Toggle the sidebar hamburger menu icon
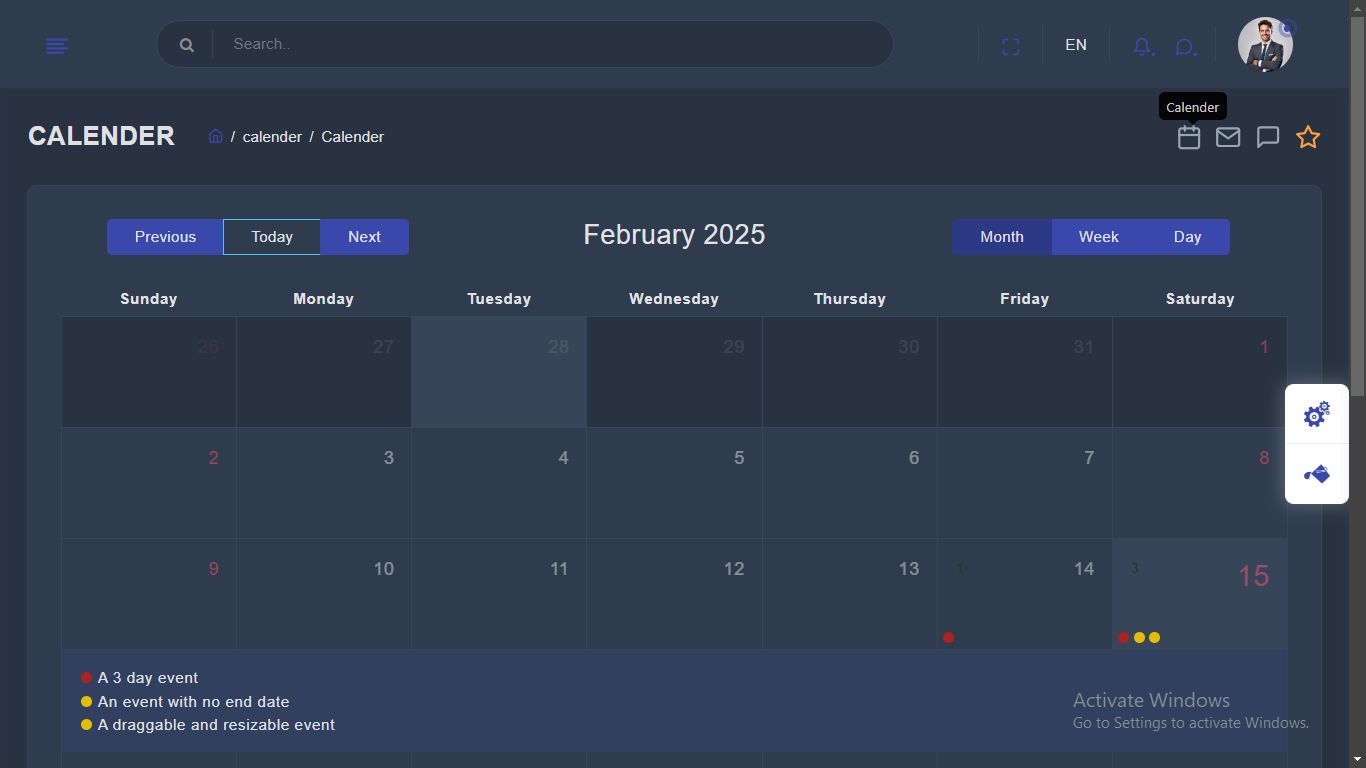The height and width of the screenshot is (768, 1366). [57, 46]
